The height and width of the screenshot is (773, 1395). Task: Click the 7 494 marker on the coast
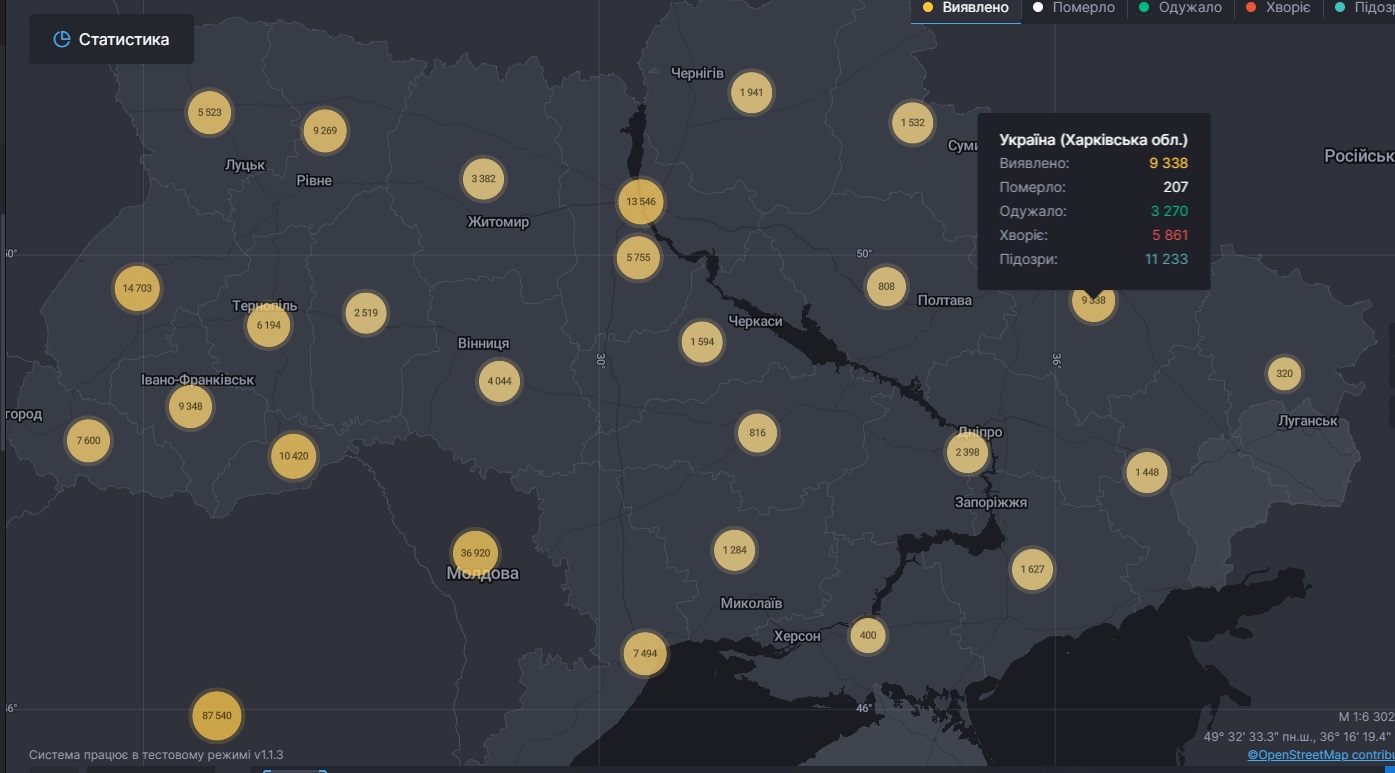645,654
